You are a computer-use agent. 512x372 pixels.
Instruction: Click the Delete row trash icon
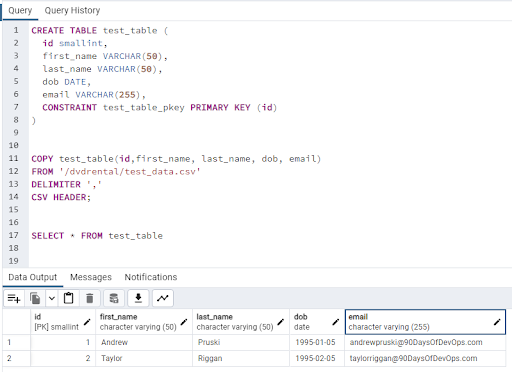[90, 298]
